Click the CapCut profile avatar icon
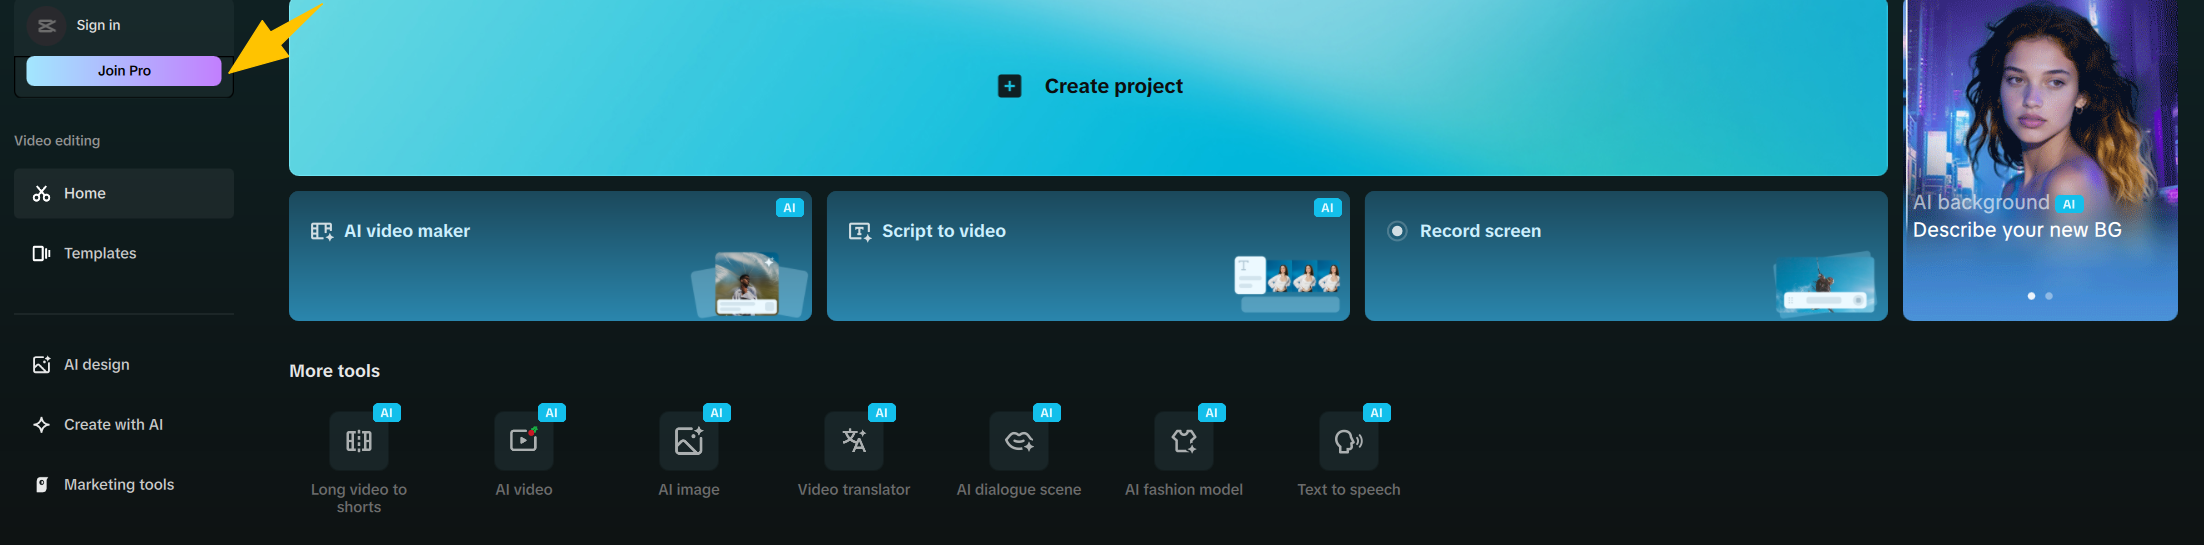This screenshot has width=2204, height=545. point(46,25)
